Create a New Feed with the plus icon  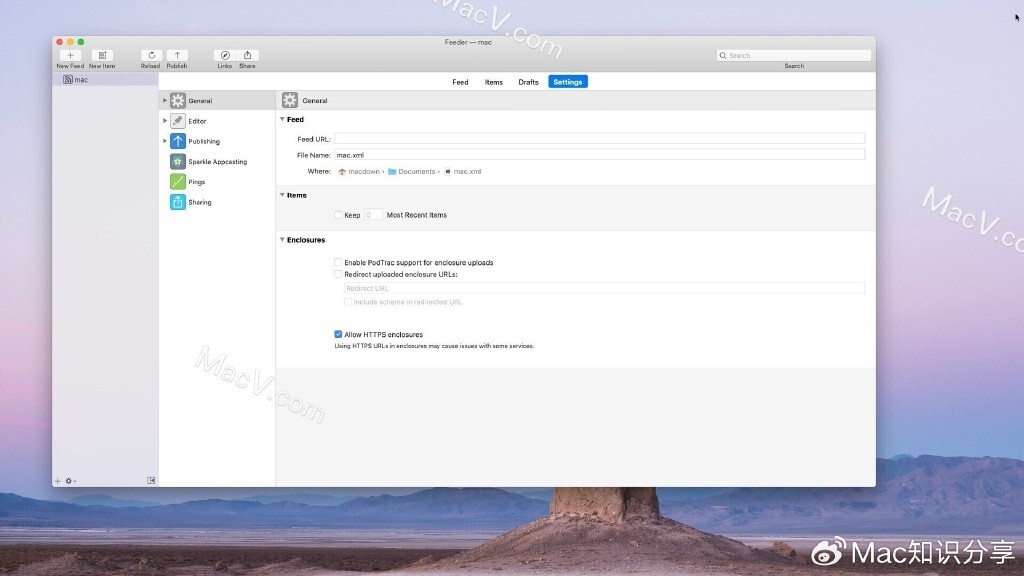[71, 57]
